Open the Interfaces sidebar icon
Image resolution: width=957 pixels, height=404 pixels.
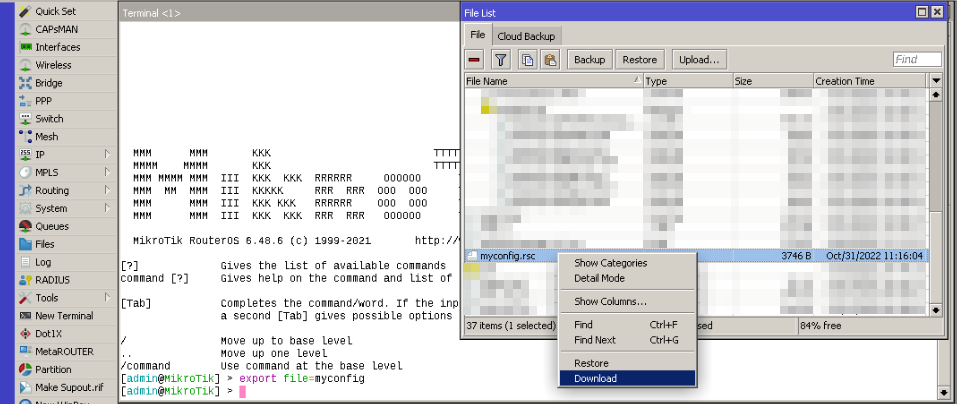click(26, 47)
